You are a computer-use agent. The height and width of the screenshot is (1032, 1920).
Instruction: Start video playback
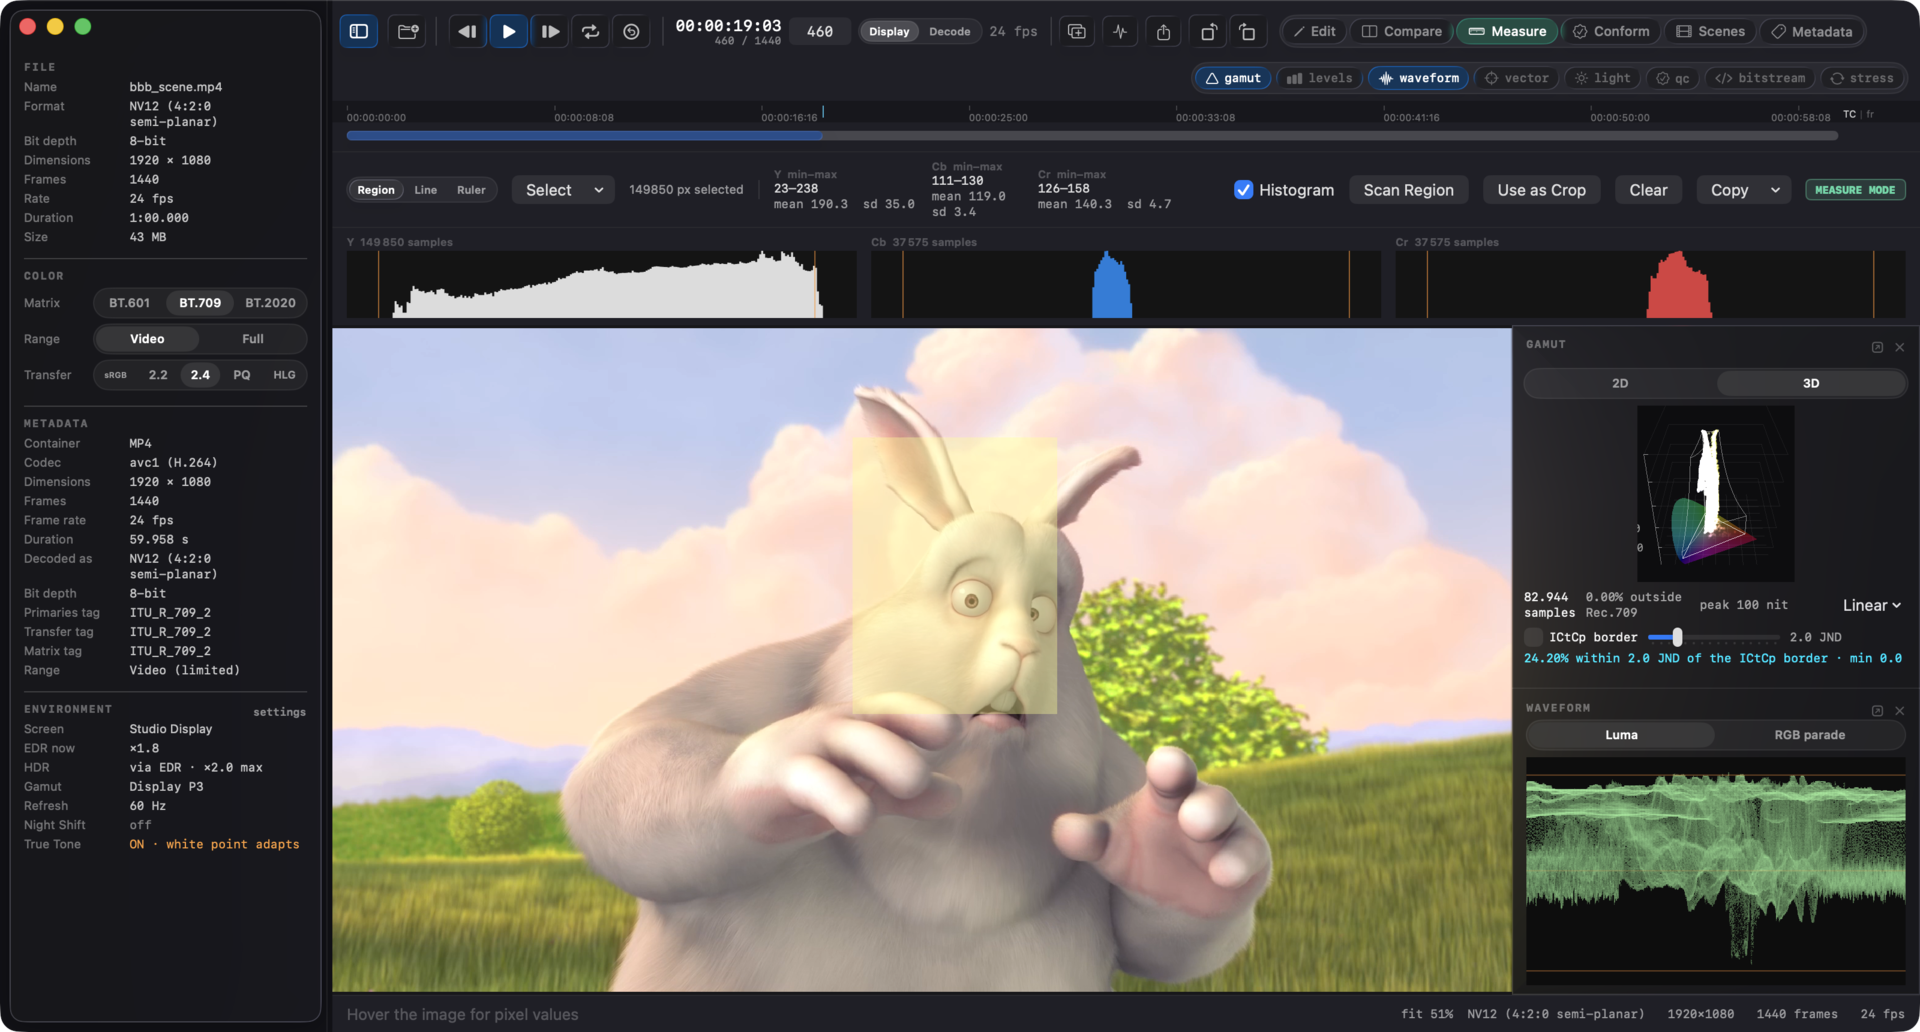508,31
